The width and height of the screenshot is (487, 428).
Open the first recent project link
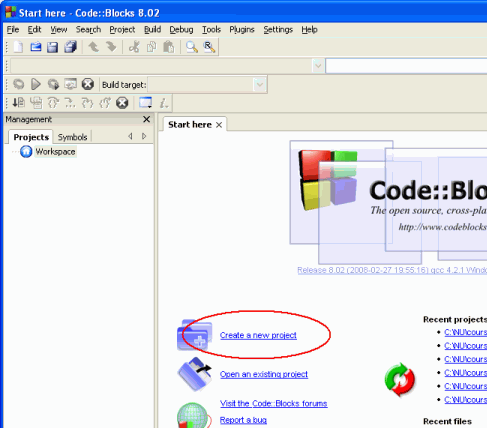465,332
